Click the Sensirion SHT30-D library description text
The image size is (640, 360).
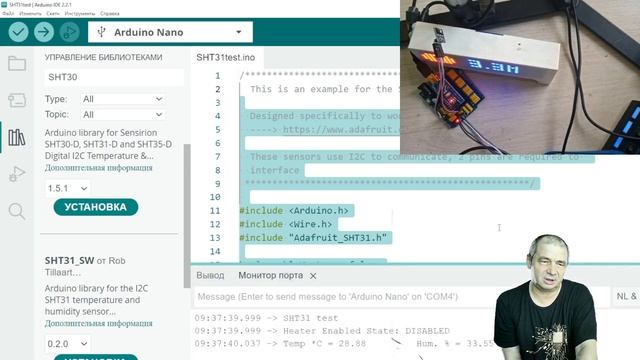[x=108, y=144]
